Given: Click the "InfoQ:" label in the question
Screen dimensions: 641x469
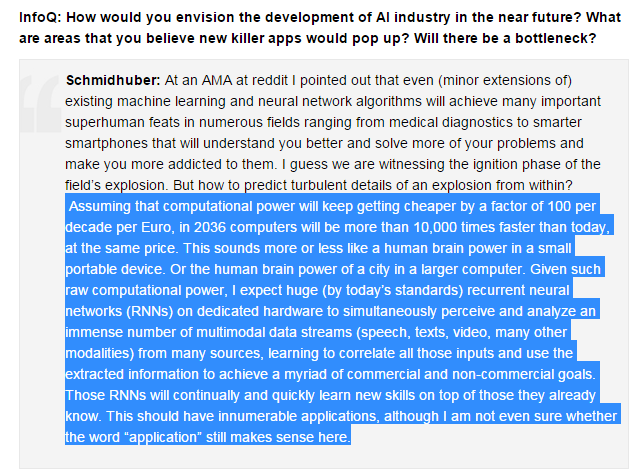Looking at the screenshot, I should coord(40,18).
